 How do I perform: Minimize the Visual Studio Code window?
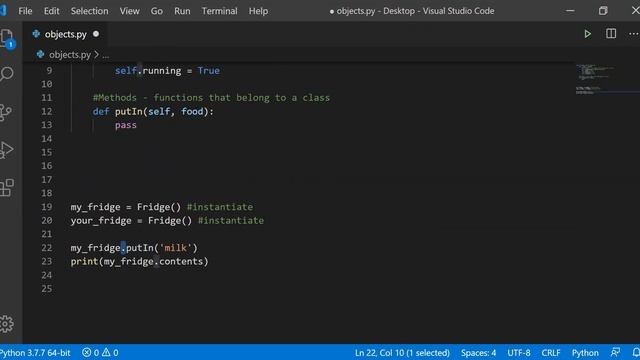point(570,11)
